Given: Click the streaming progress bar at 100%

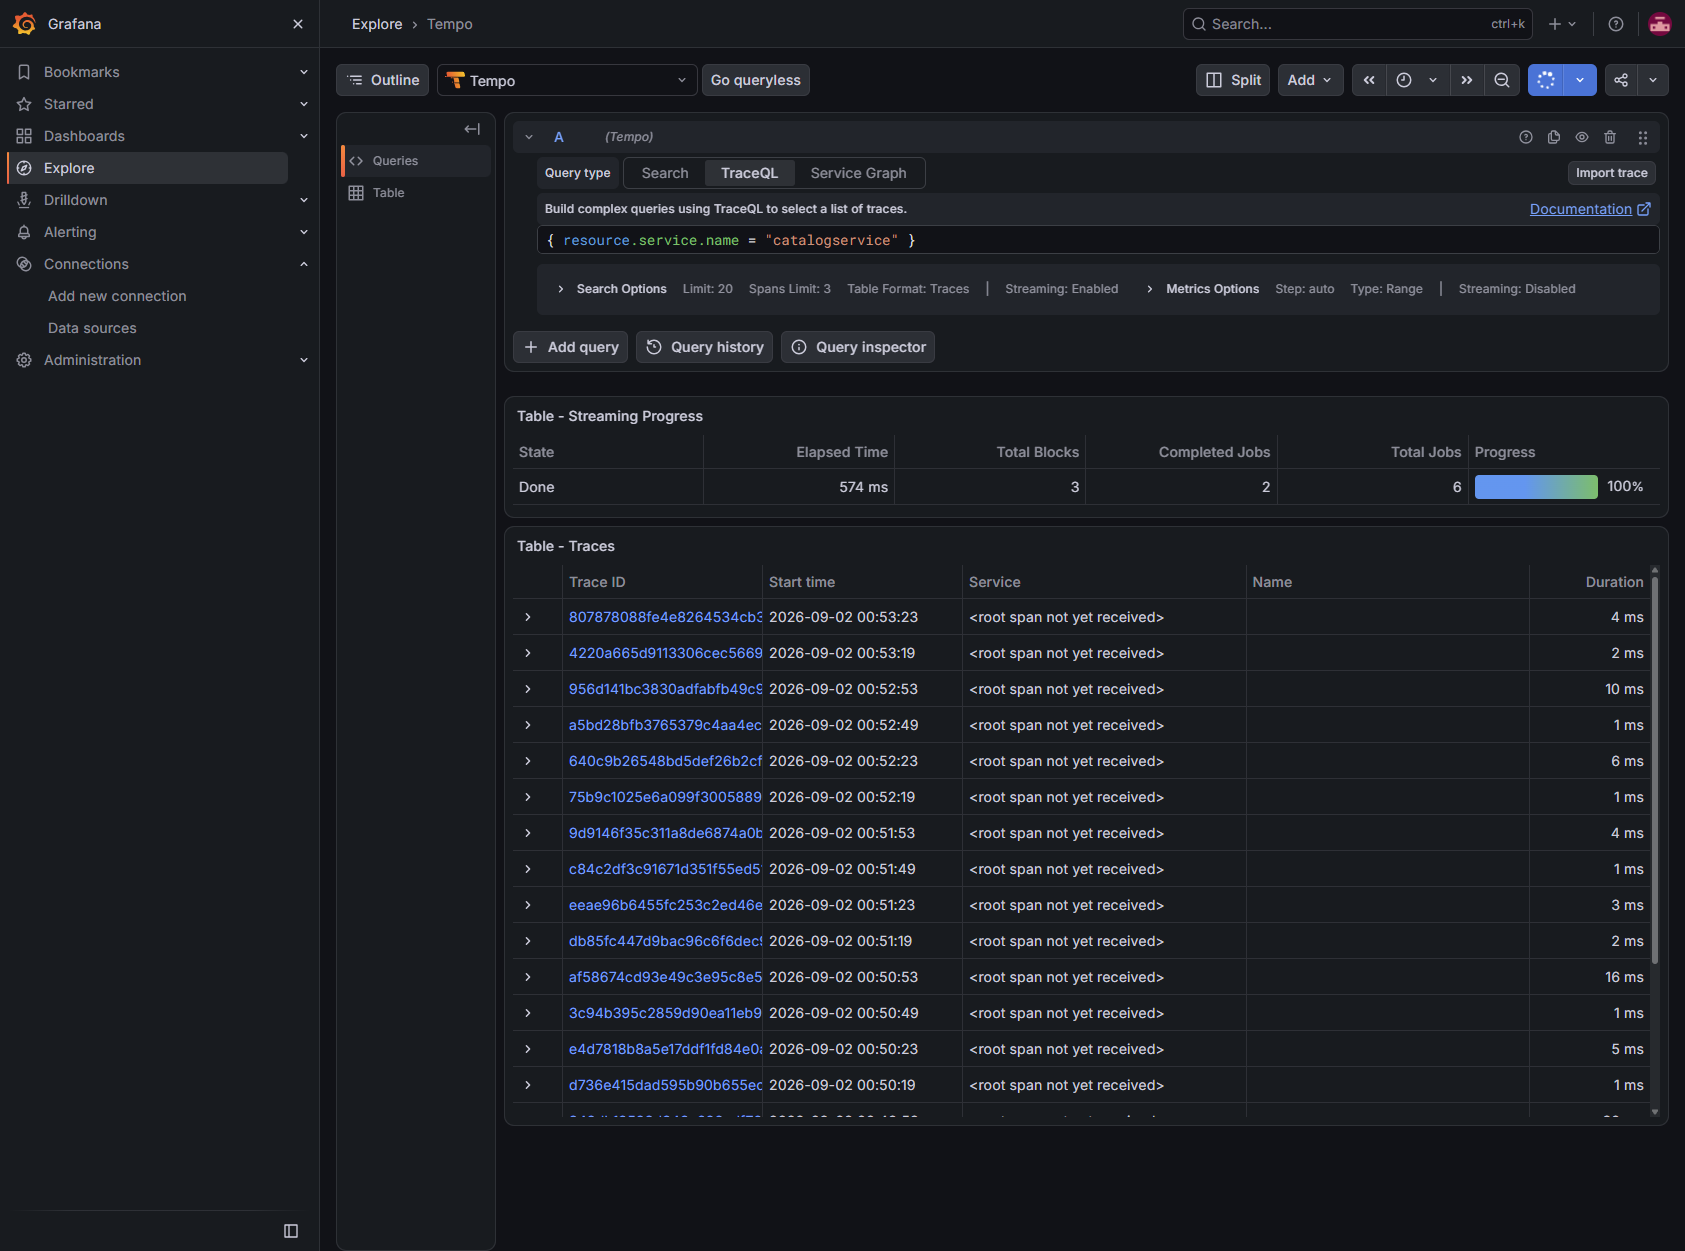Looking at the screenshot, I should (x=1536, y=487).
